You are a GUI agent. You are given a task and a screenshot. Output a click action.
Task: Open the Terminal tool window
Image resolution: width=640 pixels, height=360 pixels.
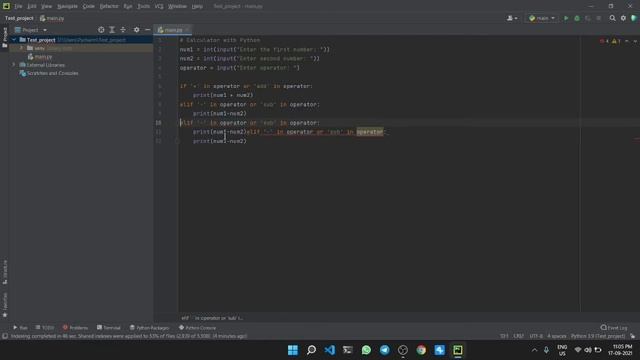(109, 328)
